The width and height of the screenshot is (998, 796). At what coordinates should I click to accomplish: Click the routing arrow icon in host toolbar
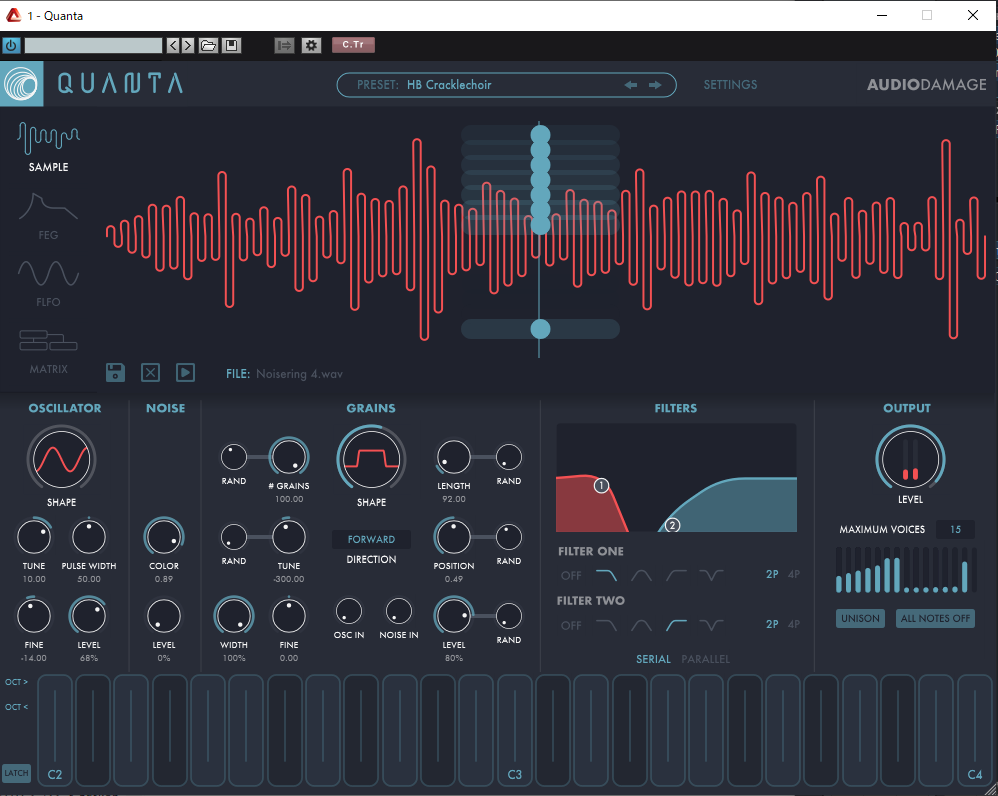(284, 45)
